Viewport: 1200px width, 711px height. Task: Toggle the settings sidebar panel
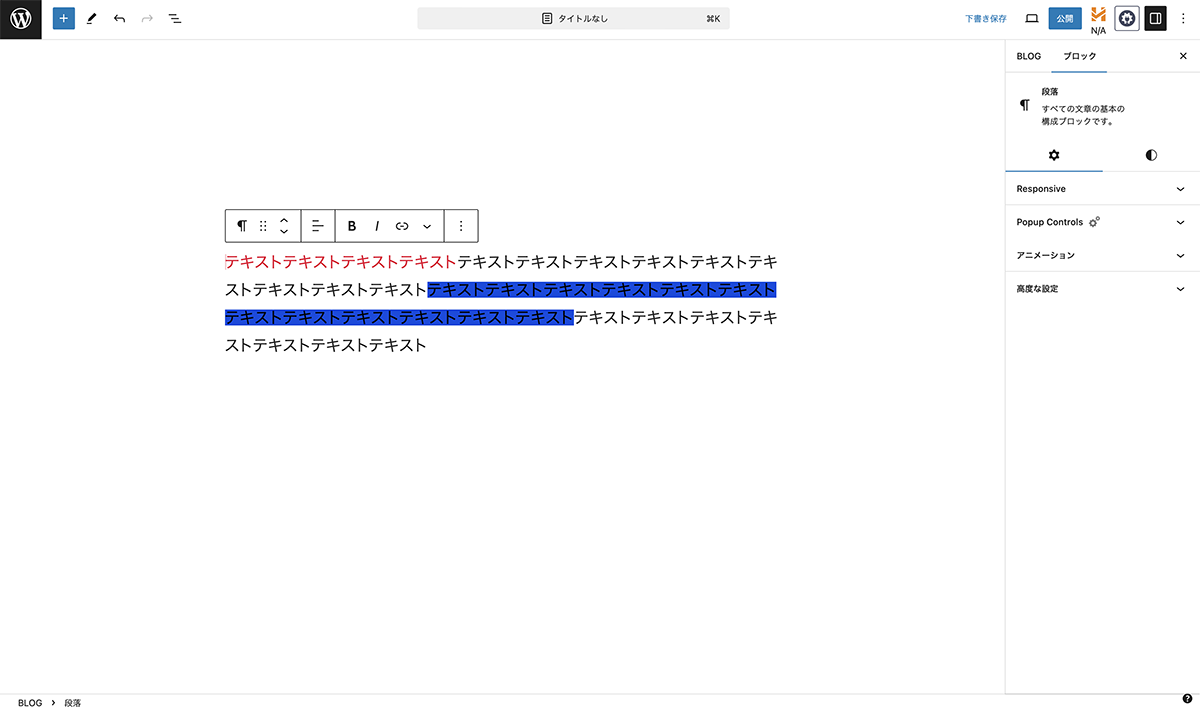coord(1155,19)
